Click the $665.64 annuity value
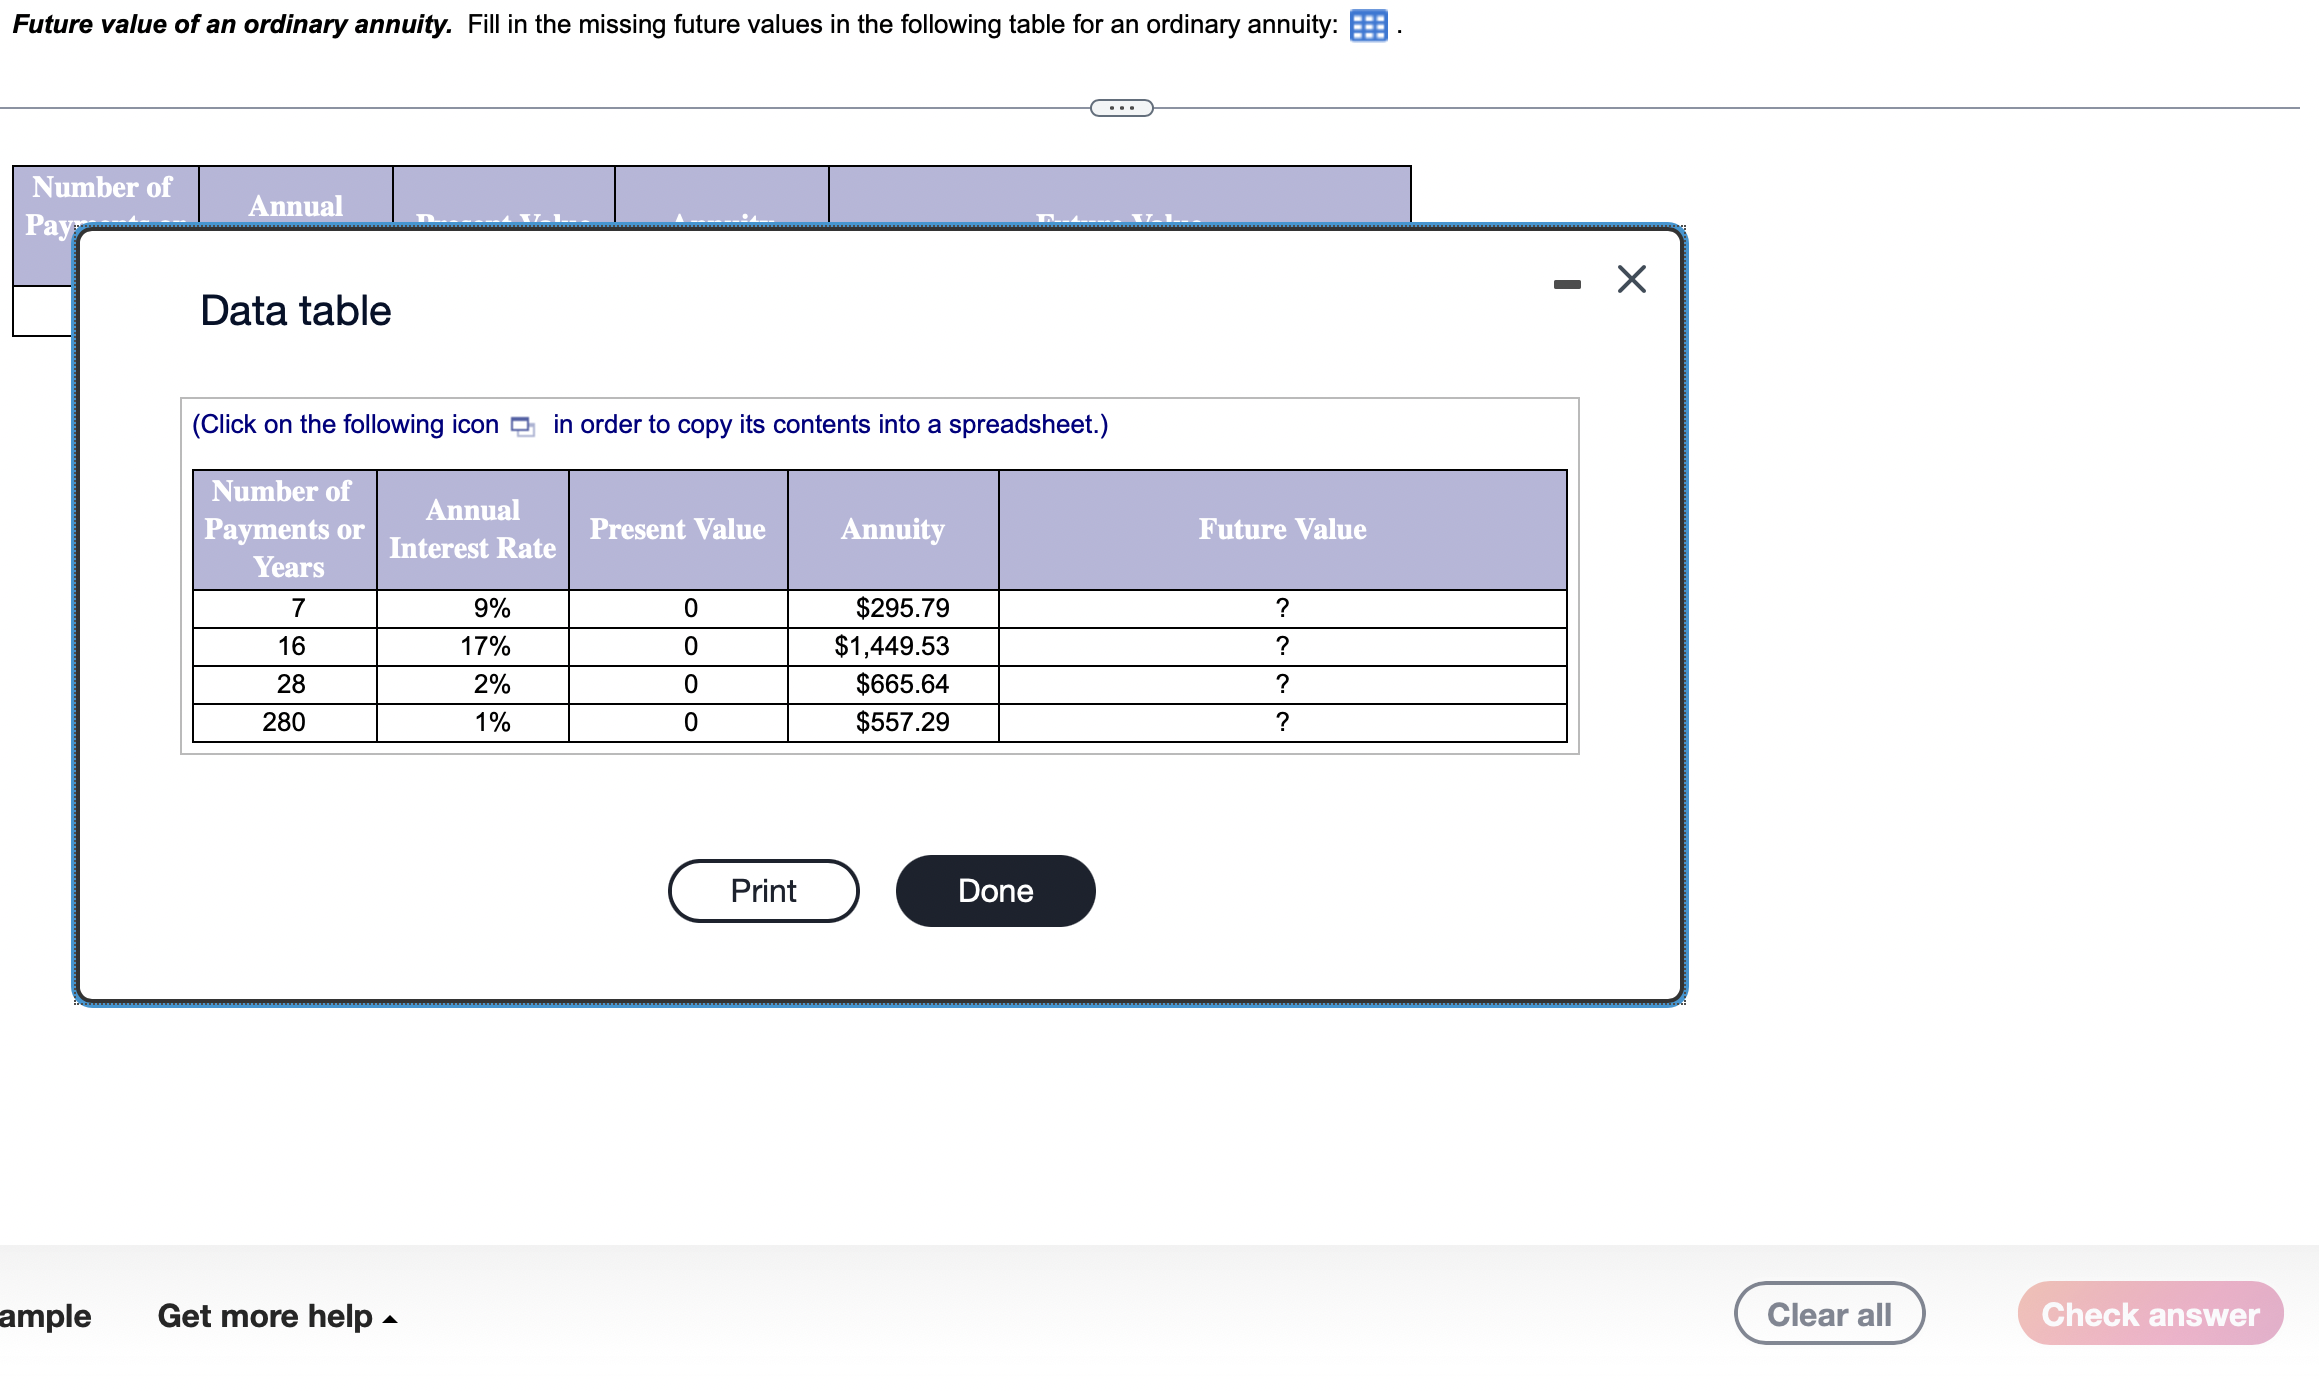2319x1391 pixels. (900, 684)
